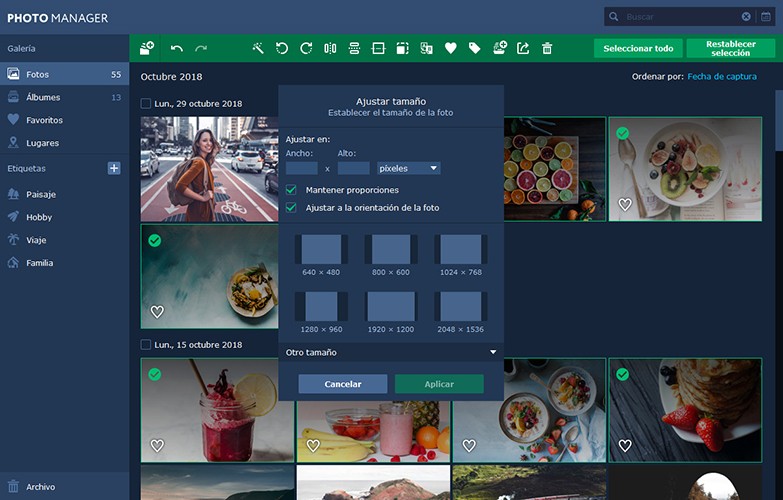Click the Aplicar button
The width and height of the screenshot is (783, 500).
point(439,384)
